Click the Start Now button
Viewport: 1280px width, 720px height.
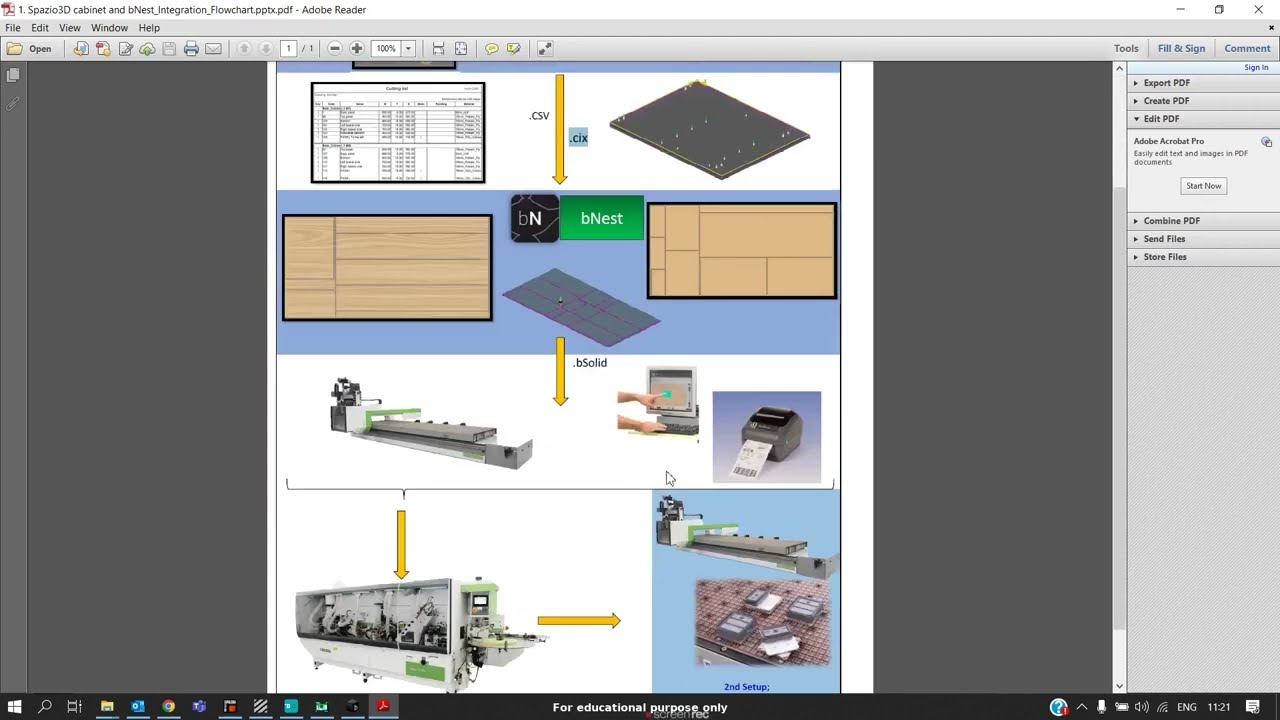pyautogui.click(x=1203, y=186)
